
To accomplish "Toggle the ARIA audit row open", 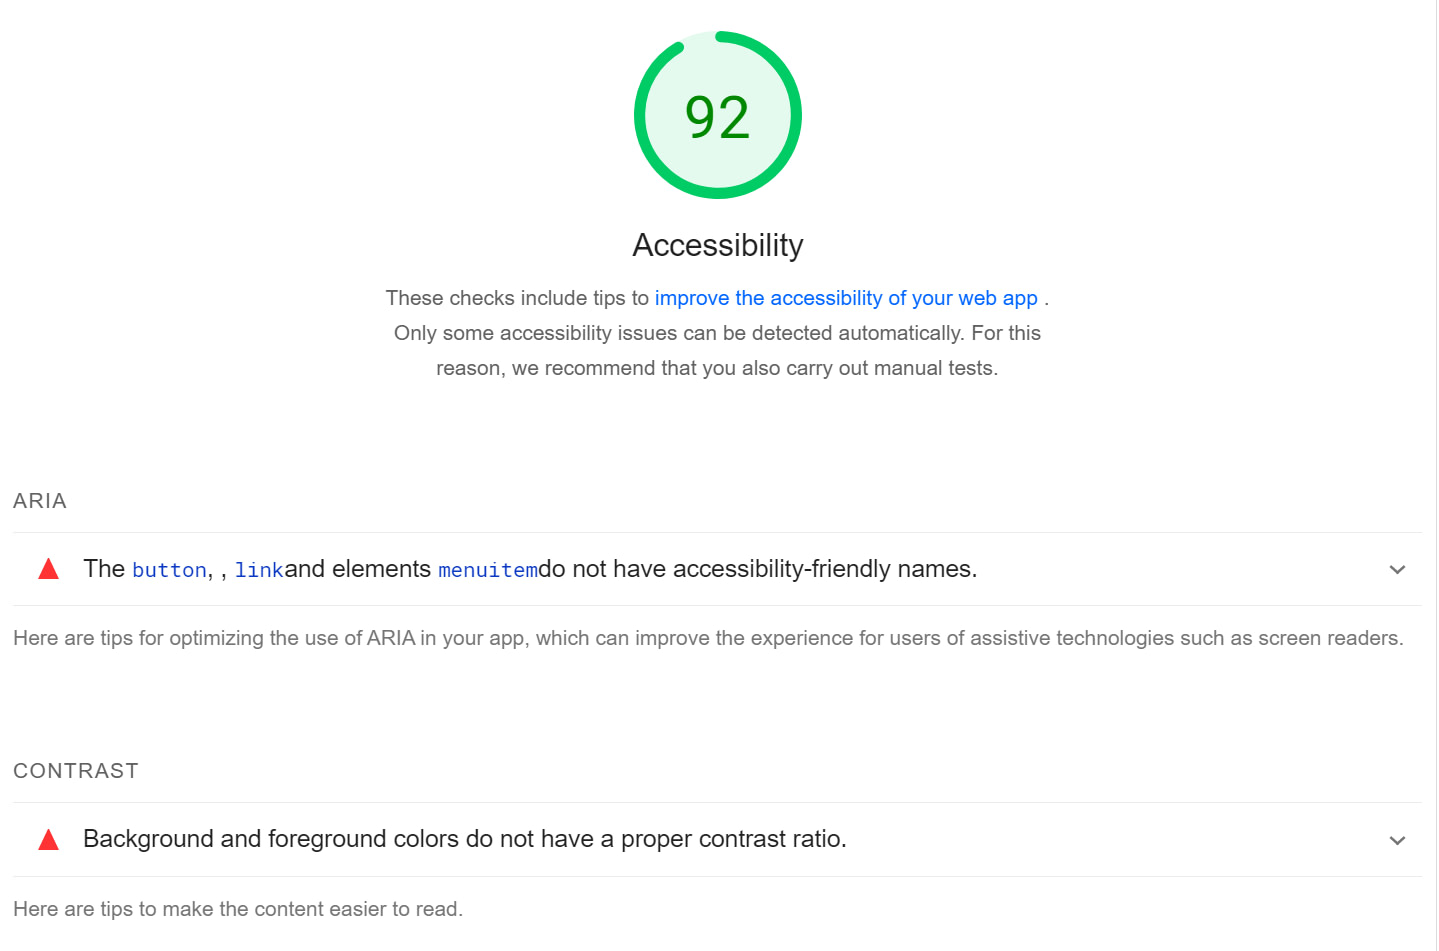I will tap(700, 569).
